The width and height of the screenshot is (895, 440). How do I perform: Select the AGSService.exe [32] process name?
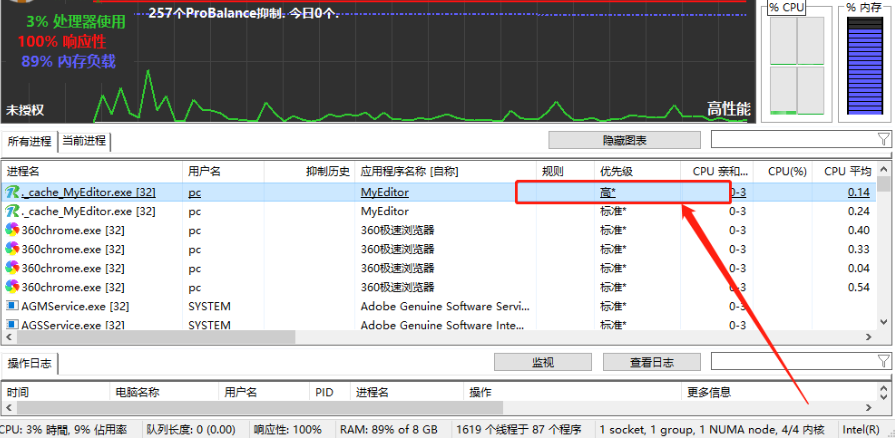coord(73,325)
